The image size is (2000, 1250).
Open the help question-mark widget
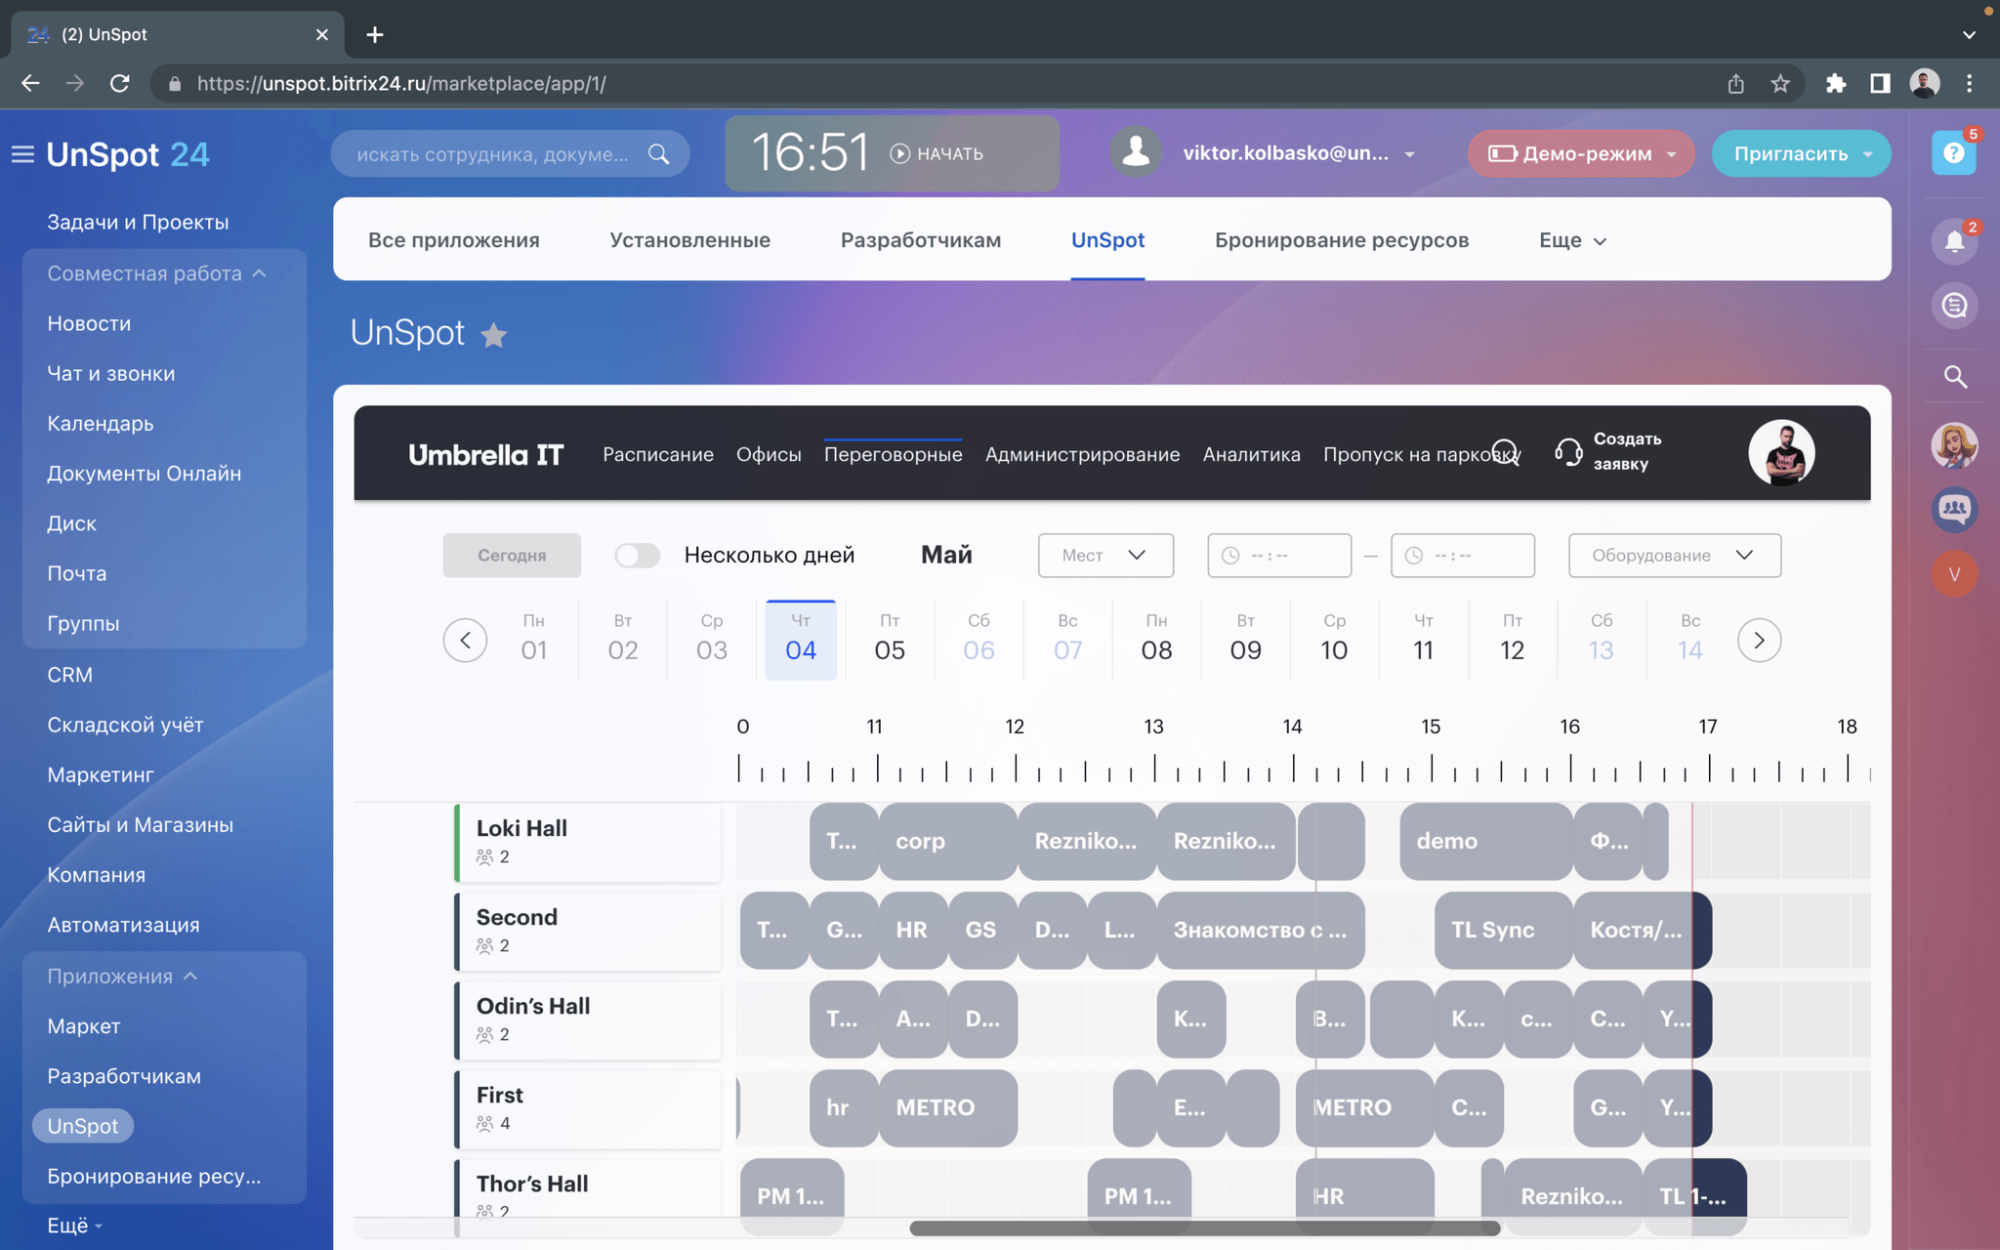click(1954, 153)
